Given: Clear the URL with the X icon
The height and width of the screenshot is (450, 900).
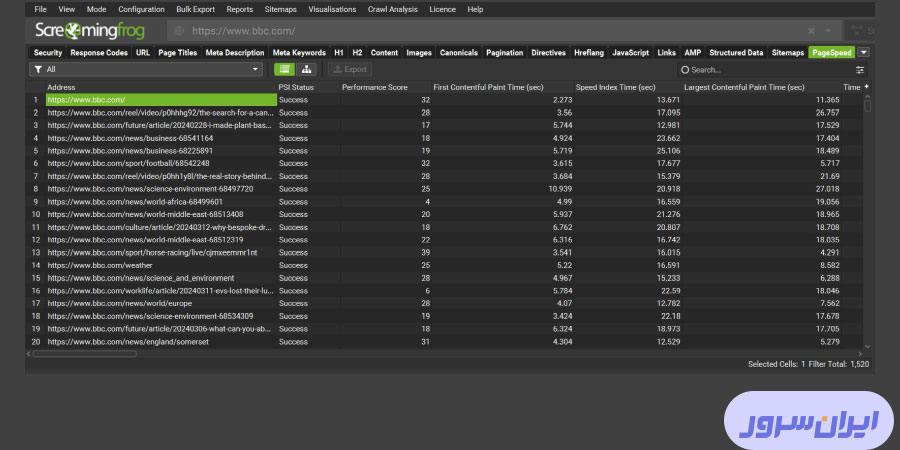Looking at the screenshot, I should [x=812, y=31].
